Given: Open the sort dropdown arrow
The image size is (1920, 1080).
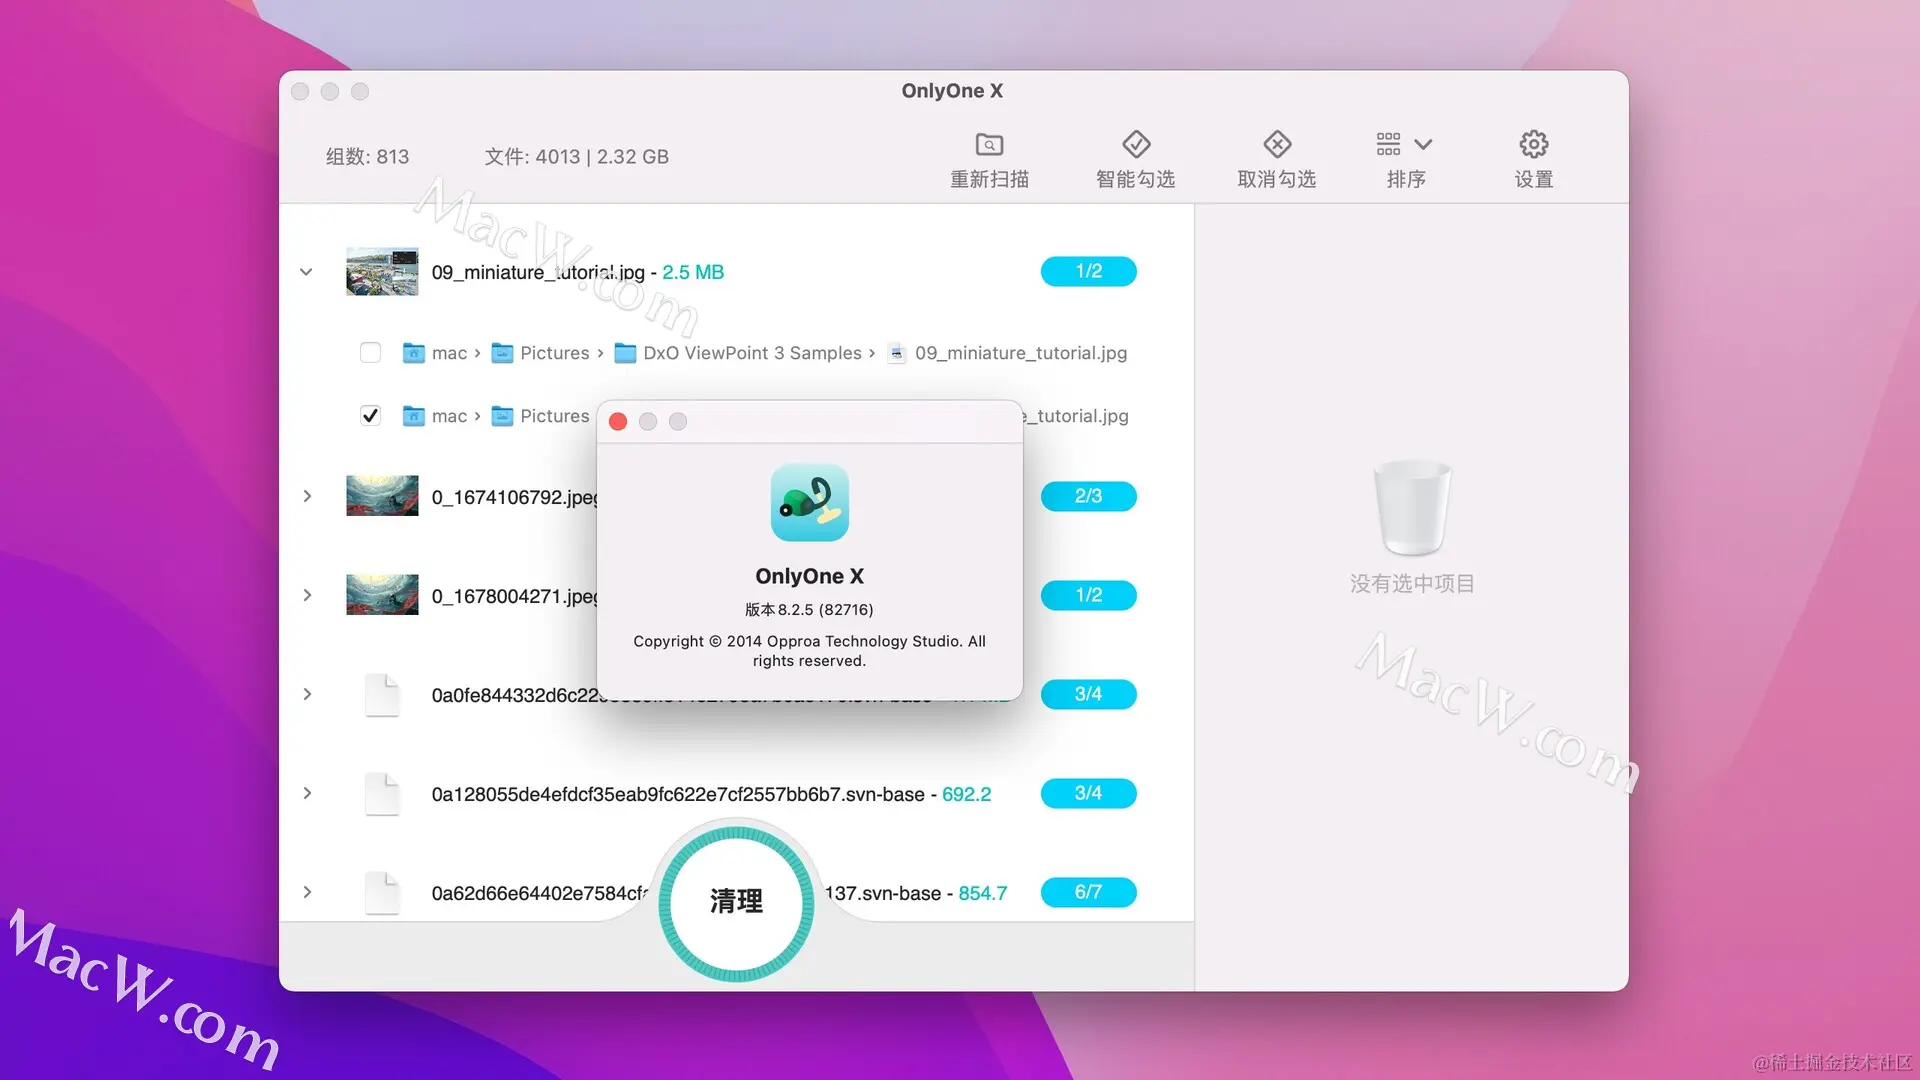Looking at the screenshot, I should point(1423,144).
